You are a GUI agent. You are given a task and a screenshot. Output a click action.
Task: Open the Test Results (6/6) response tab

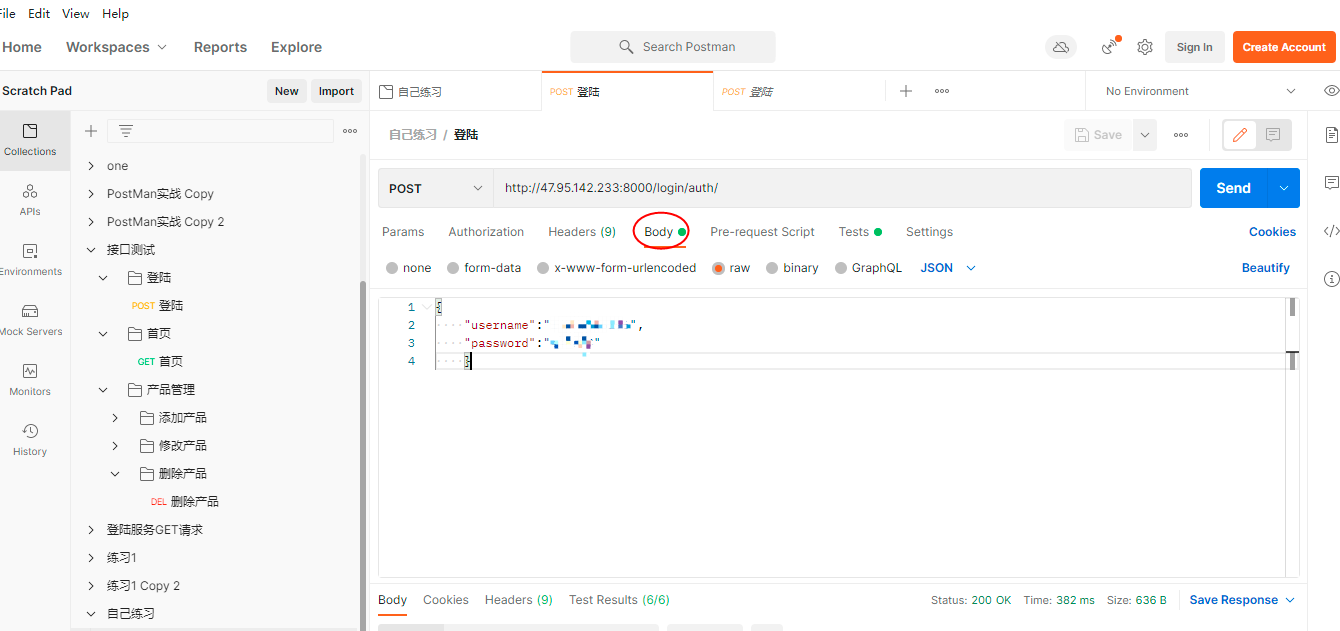619,600
